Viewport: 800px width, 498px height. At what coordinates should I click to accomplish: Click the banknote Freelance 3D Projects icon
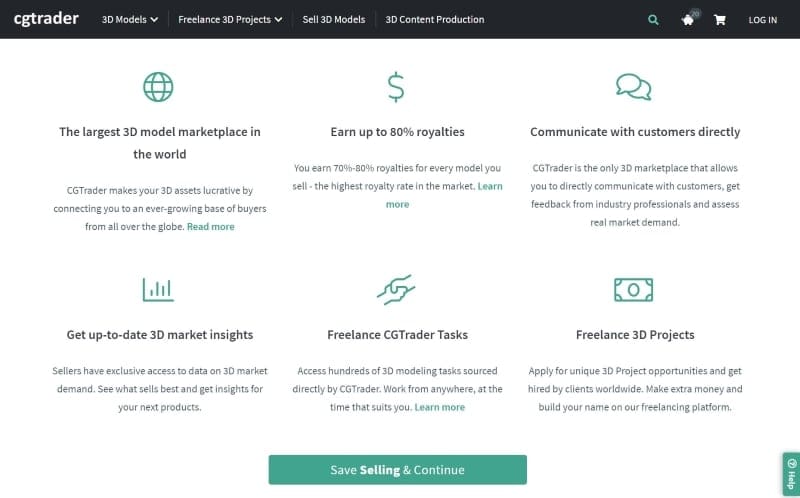coord(634,289)
